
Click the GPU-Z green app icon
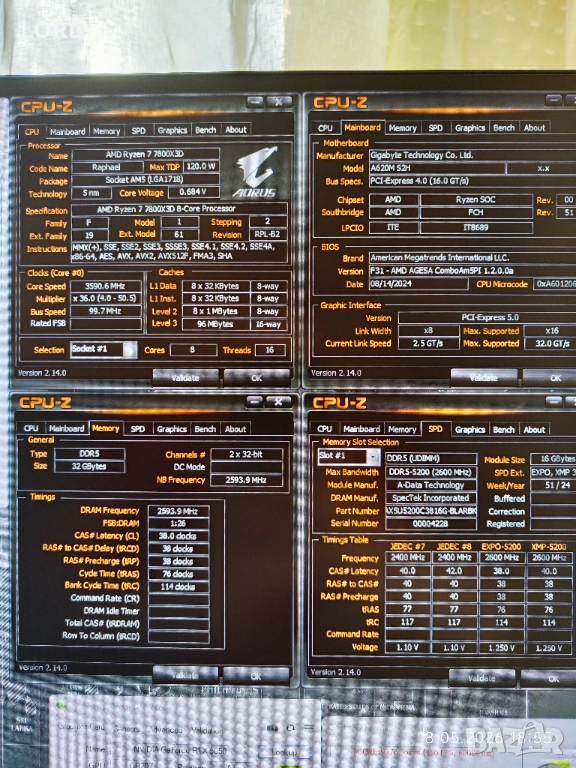point(61,706)
